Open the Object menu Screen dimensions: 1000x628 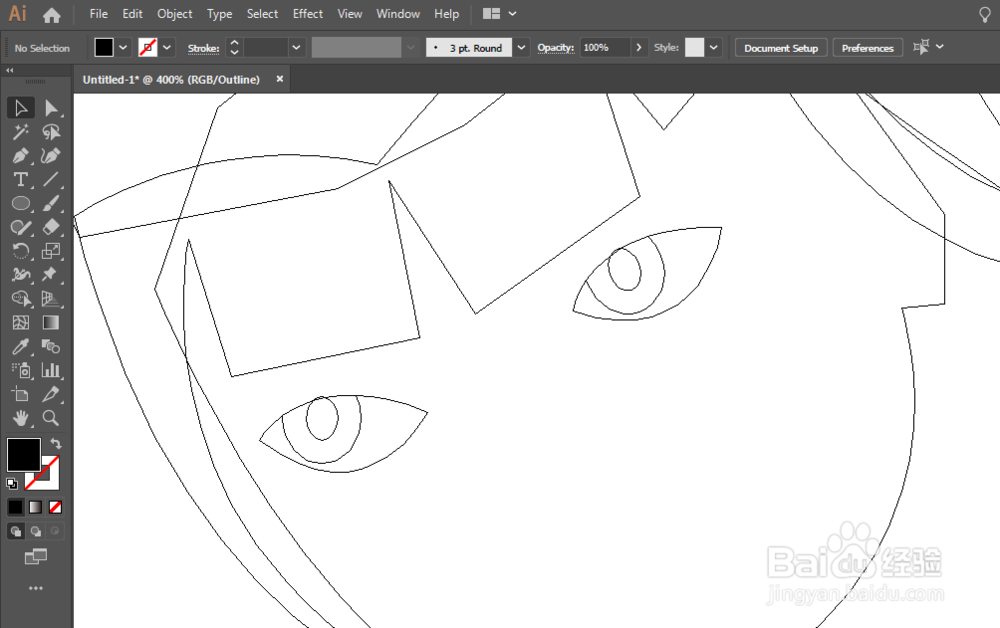(x=175, y=13)
